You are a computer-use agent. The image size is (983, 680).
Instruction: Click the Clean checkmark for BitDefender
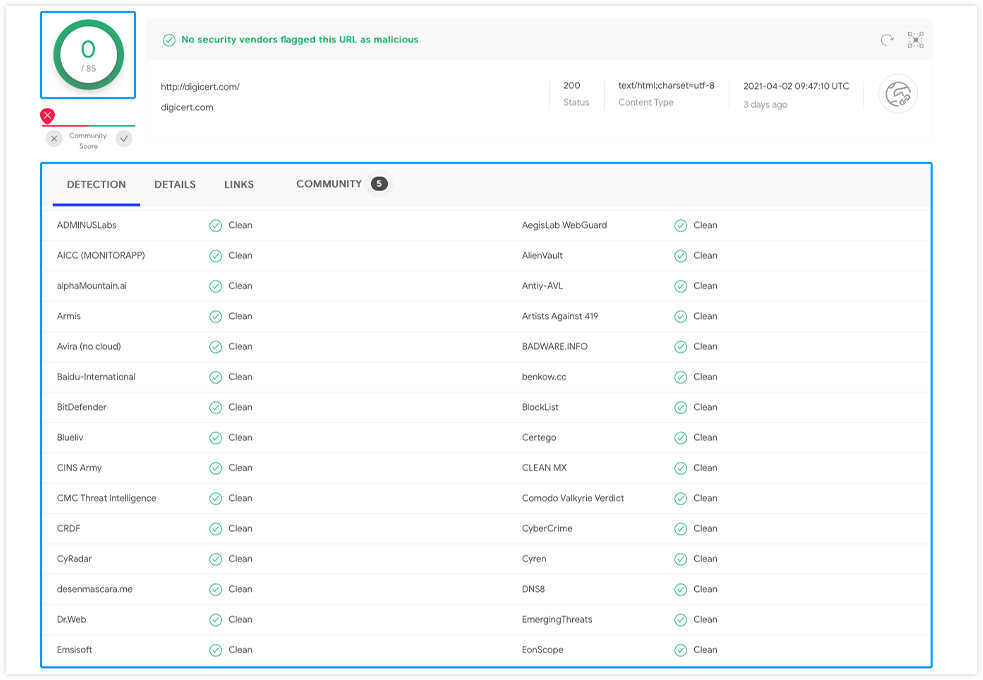coord(215,407)
